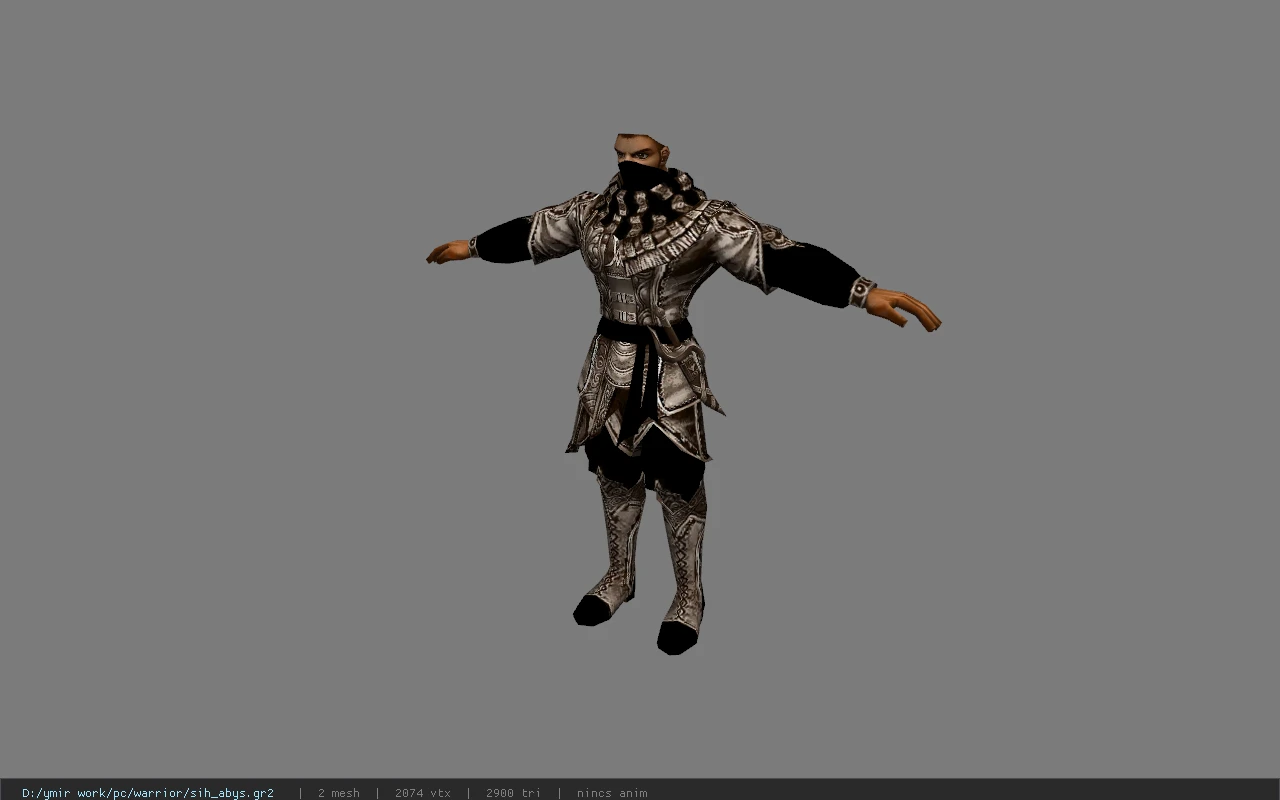
Task: Click the file path sih_abys.gr2 in status bar
Action: [148, 793]
